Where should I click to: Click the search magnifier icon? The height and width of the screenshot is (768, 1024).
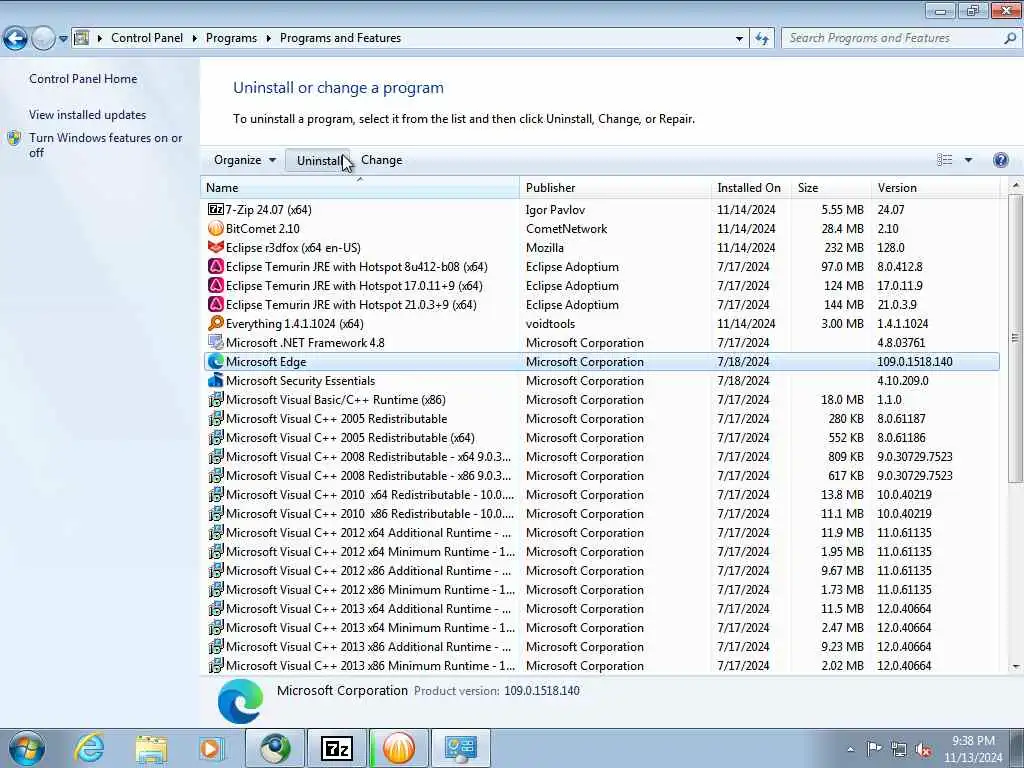click(1009, 39)
